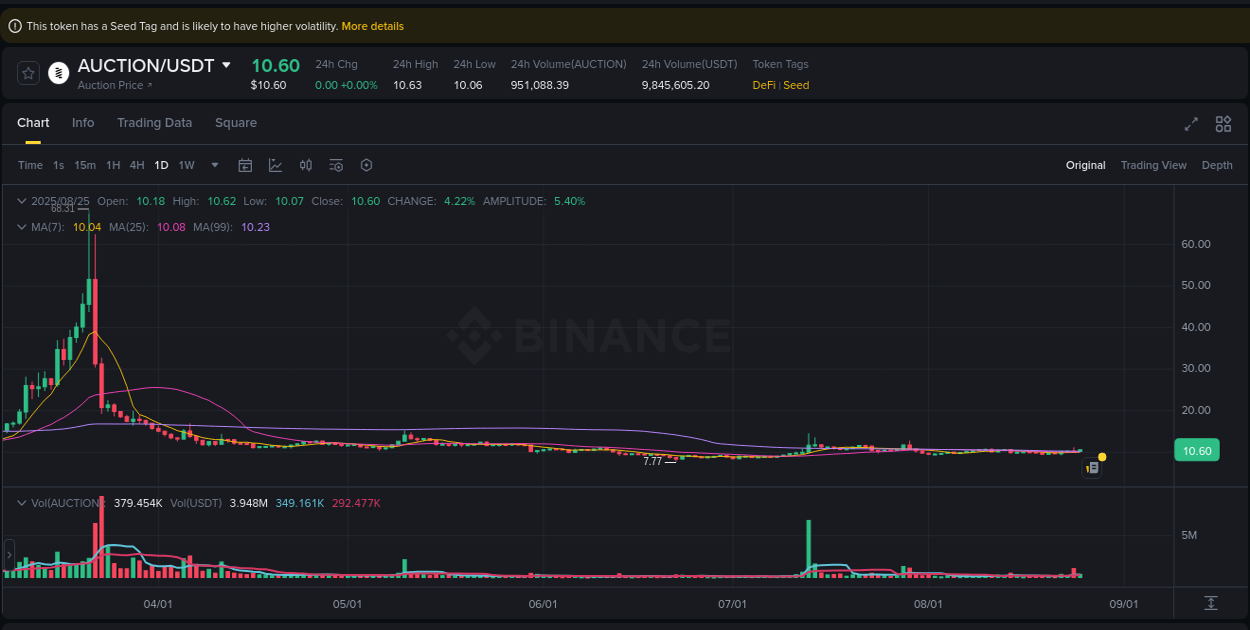The image size is (1250, 630).
Task: Click the favorite star icon next to AUCTION/USDT
Action: [x=28, y=72]
